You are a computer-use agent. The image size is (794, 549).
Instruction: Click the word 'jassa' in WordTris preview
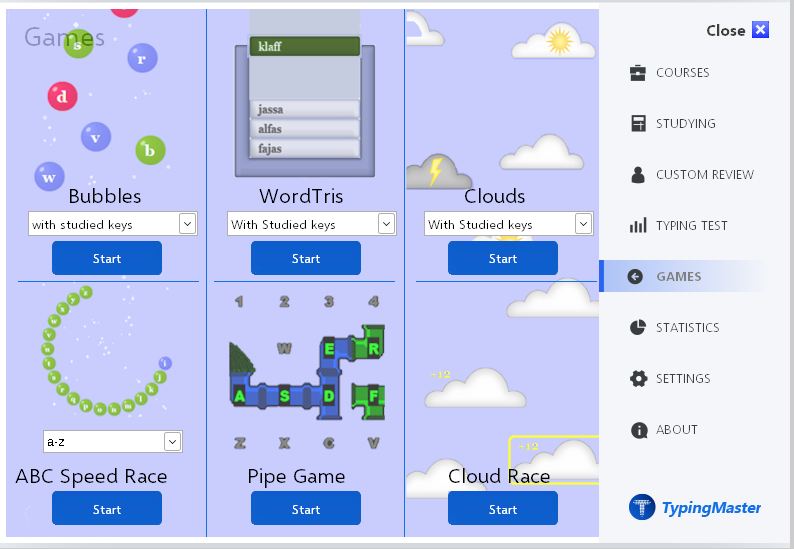[x=305, y=109]
